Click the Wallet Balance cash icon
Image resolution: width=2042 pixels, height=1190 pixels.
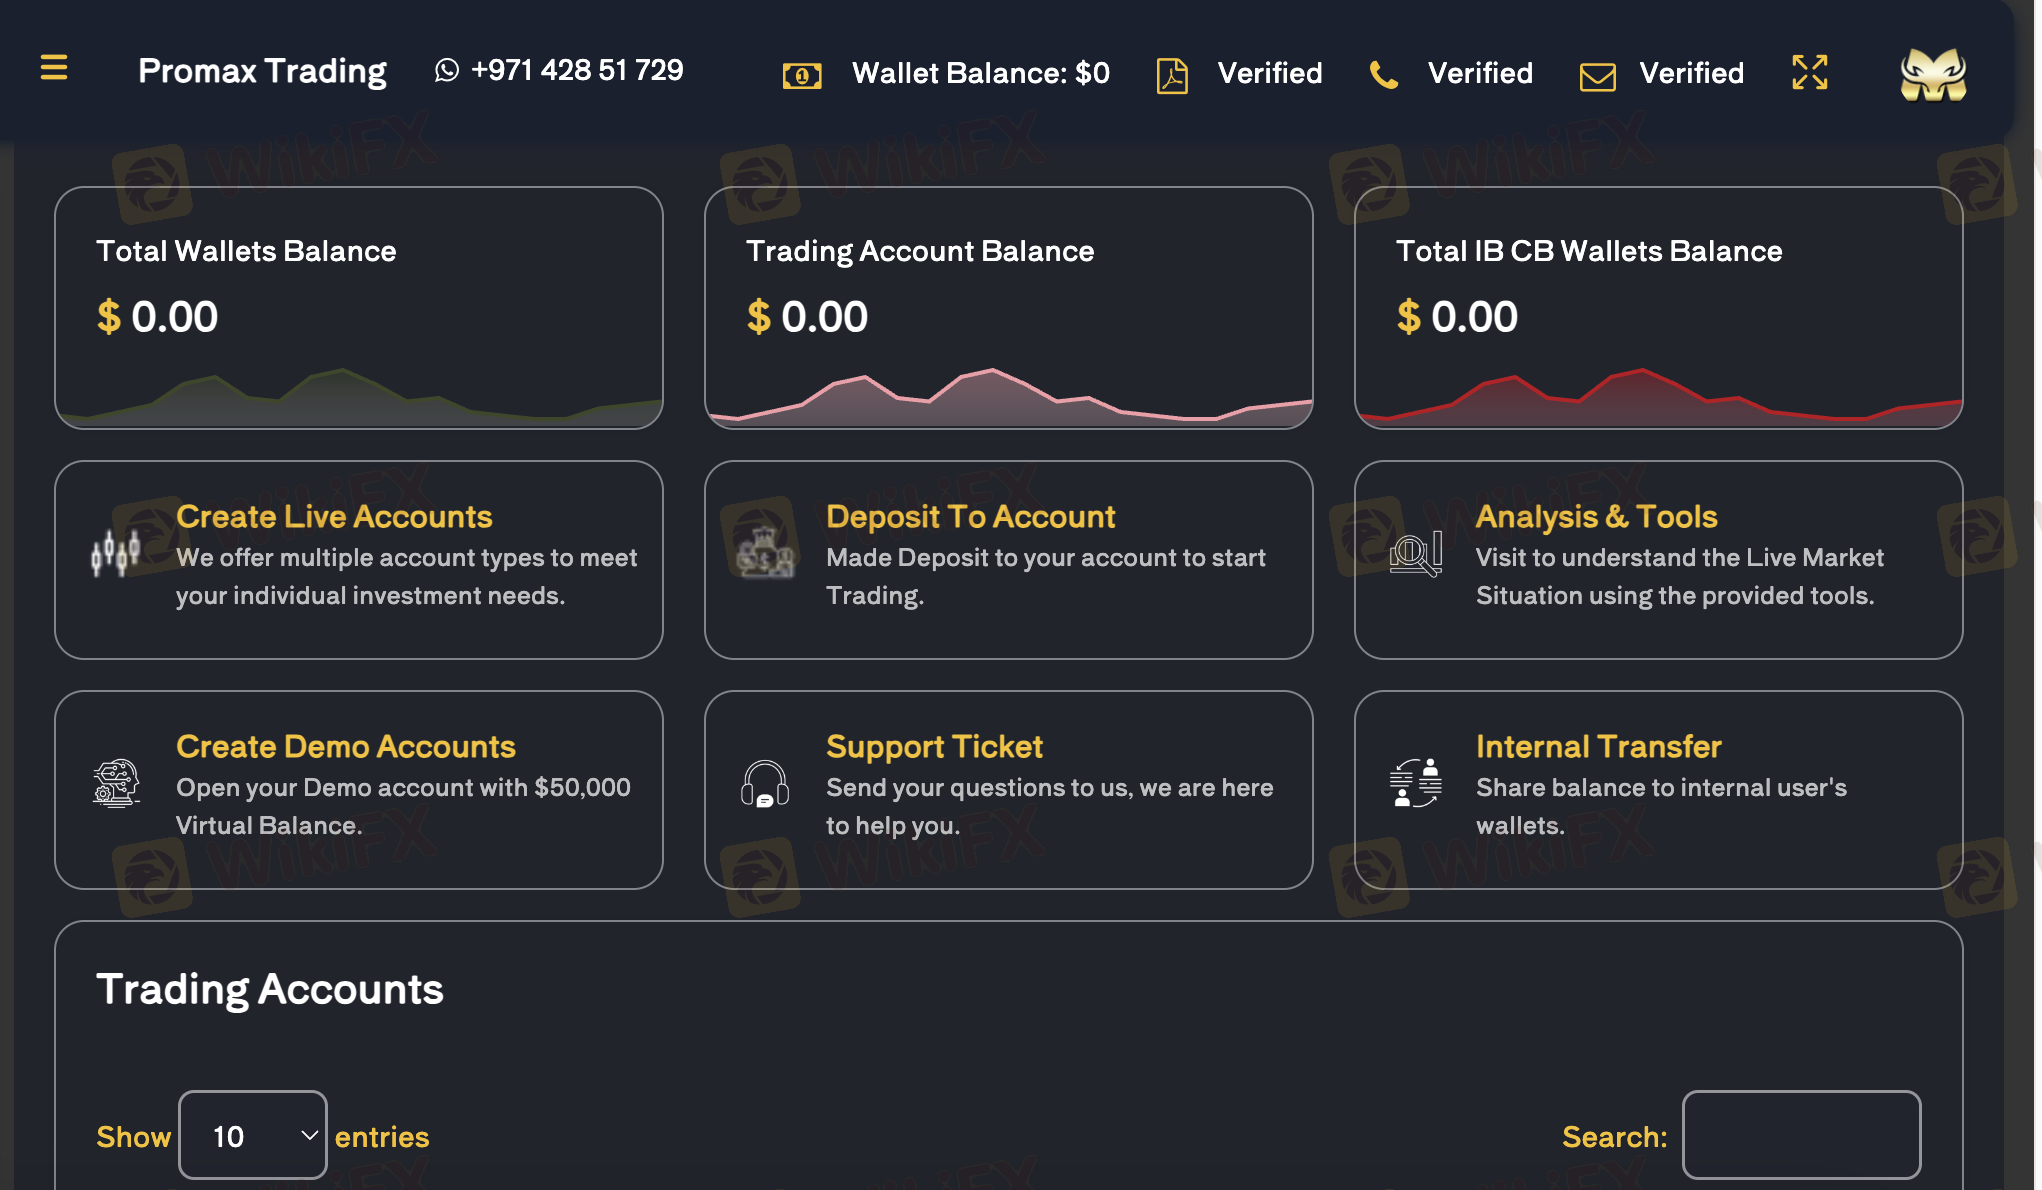802,75
